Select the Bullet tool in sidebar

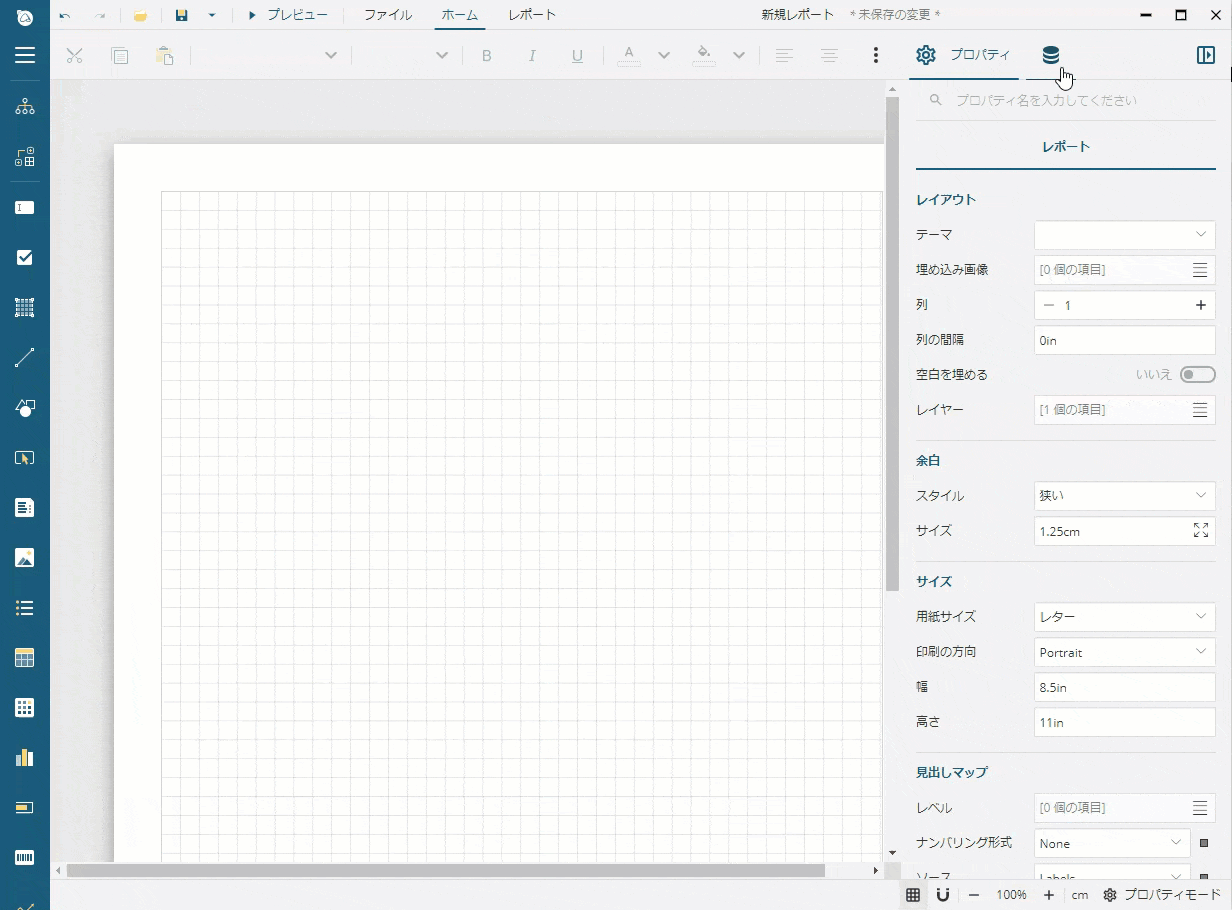[25, 807]
